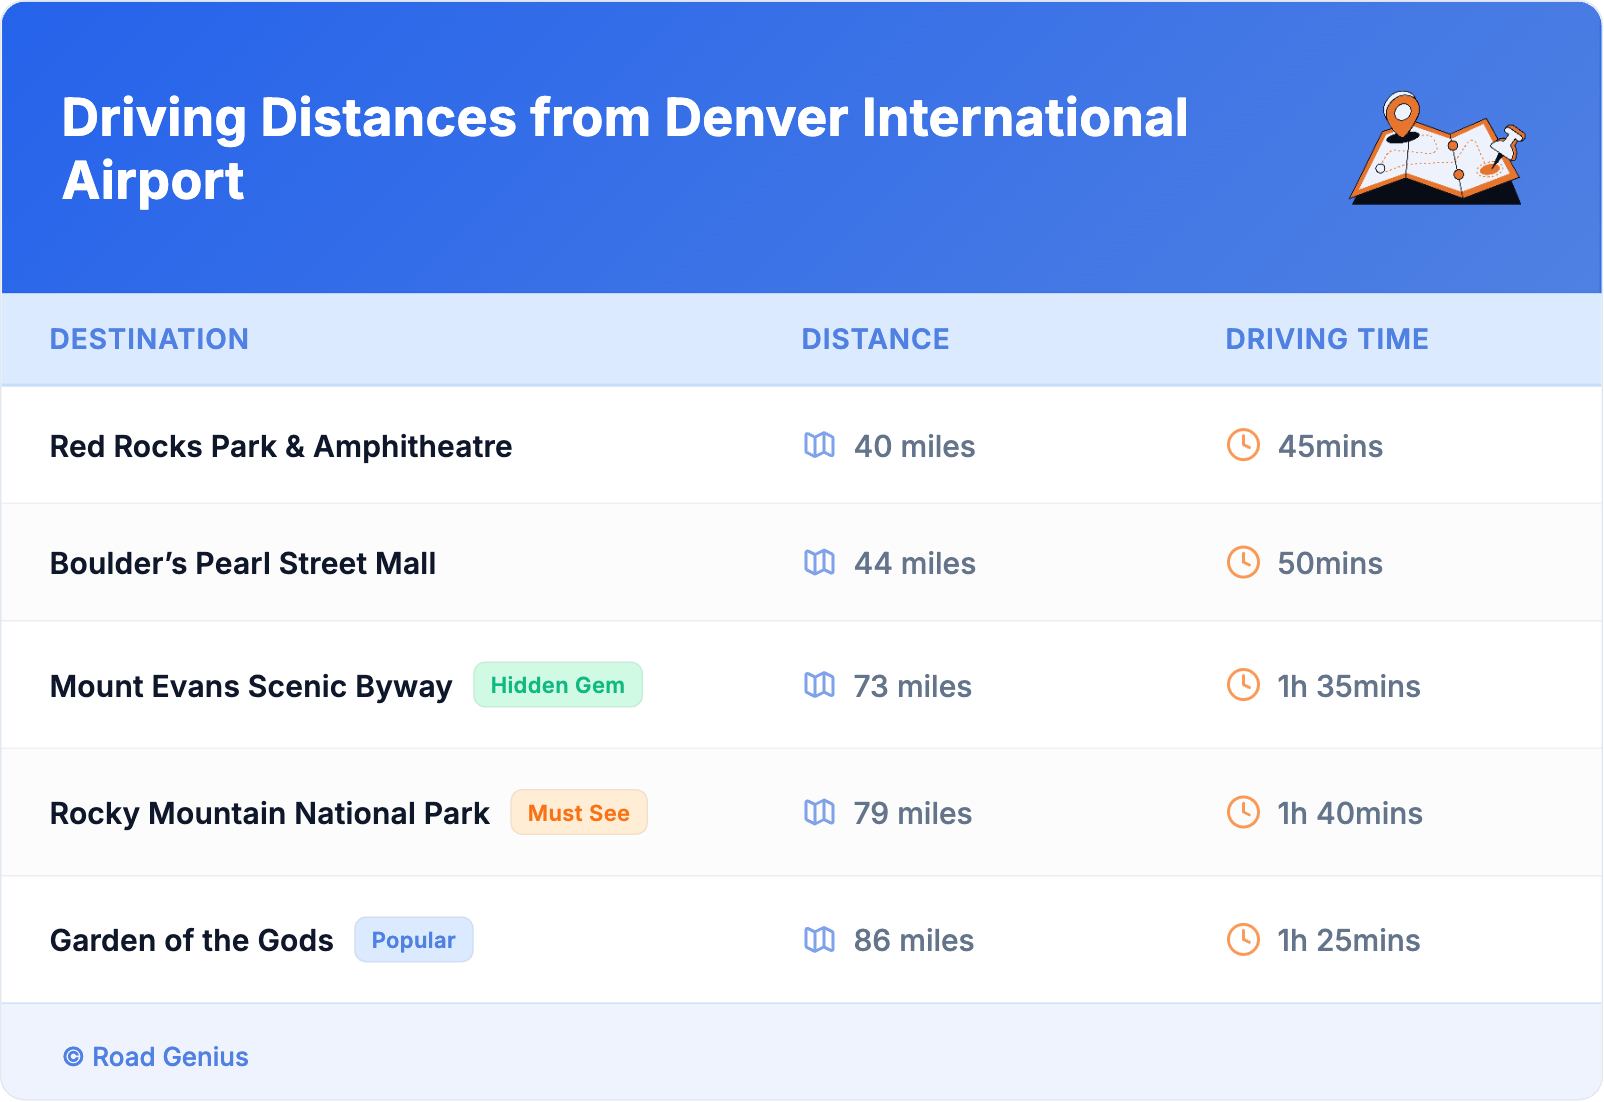Click the Hidden Gem badge

[557, 685]
